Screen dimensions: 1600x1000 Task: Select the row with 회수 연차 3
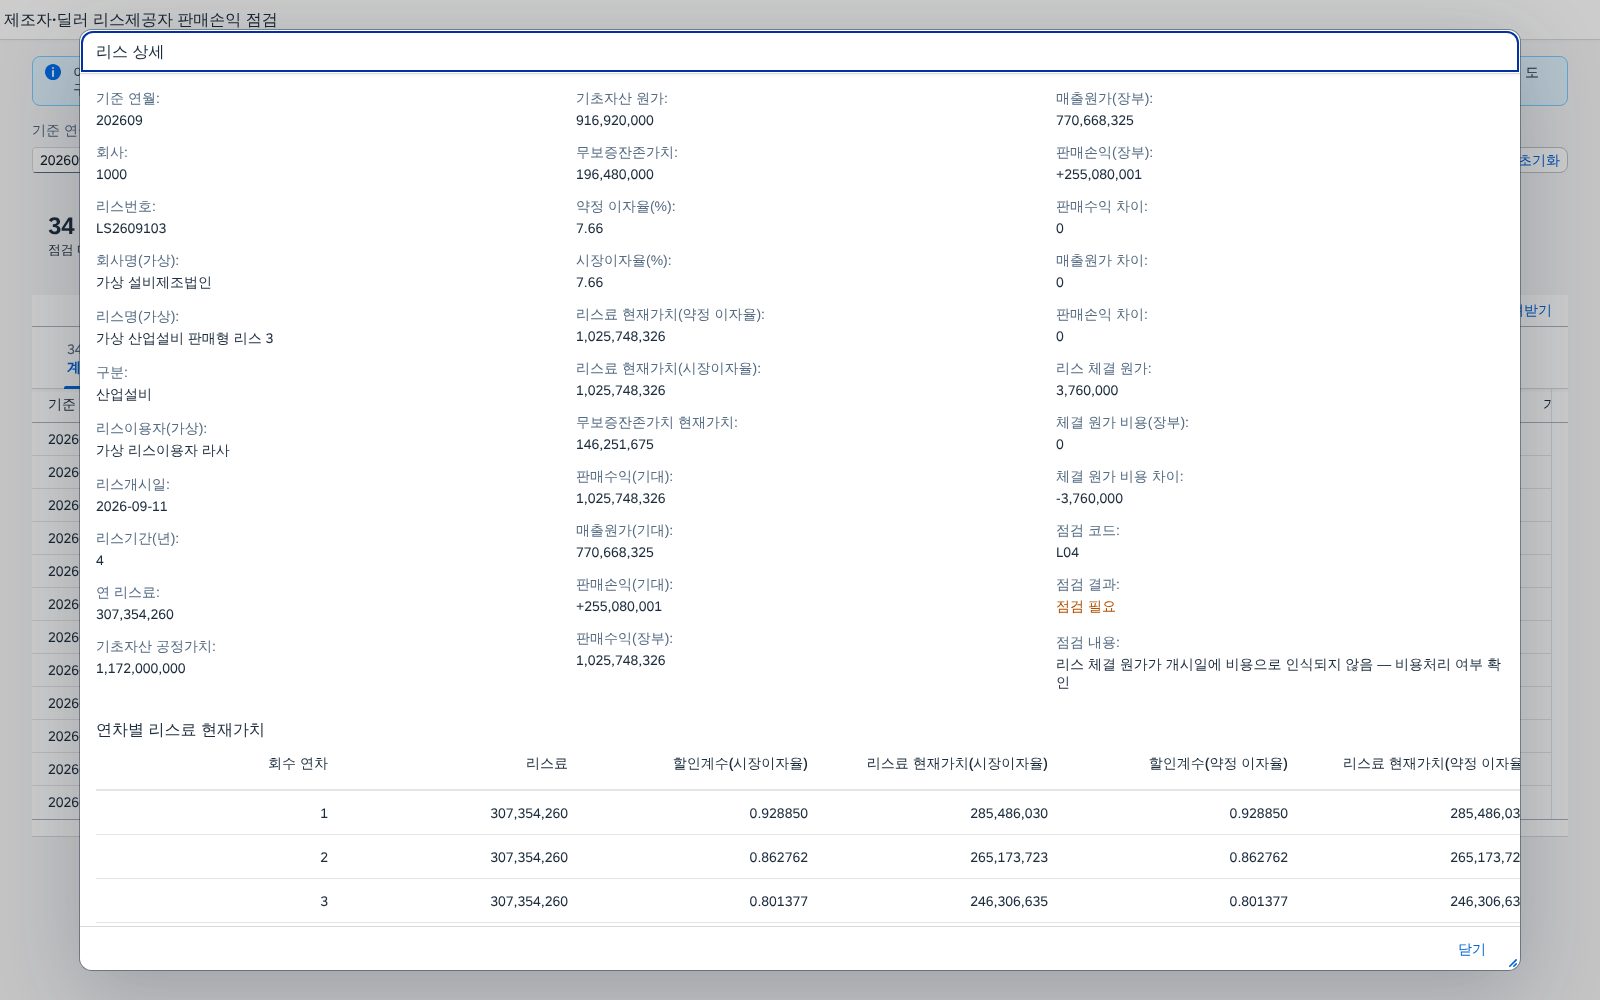[x=808, y=901]
